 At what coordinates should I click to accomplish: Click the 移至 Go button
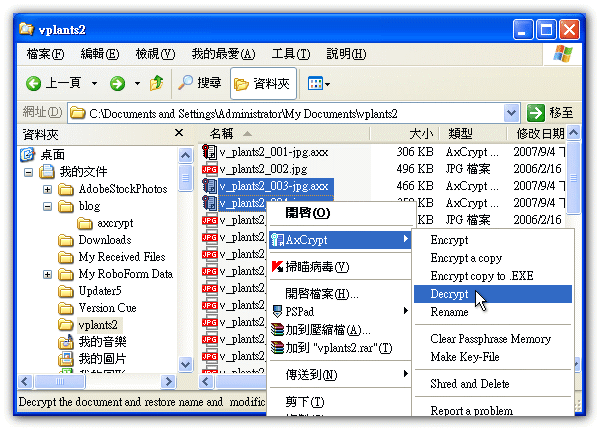[x=550, y=113]
